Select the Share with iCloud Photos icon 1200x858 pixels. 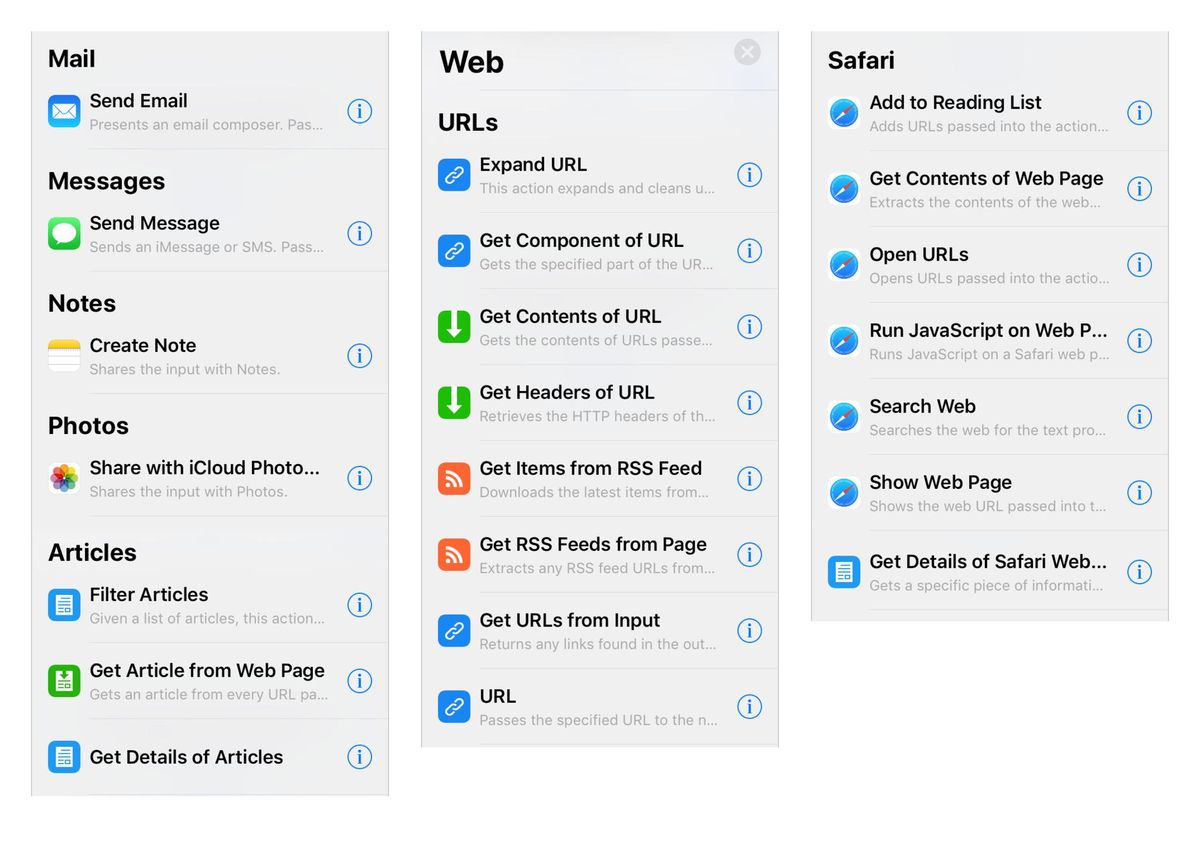pos(63,478)
